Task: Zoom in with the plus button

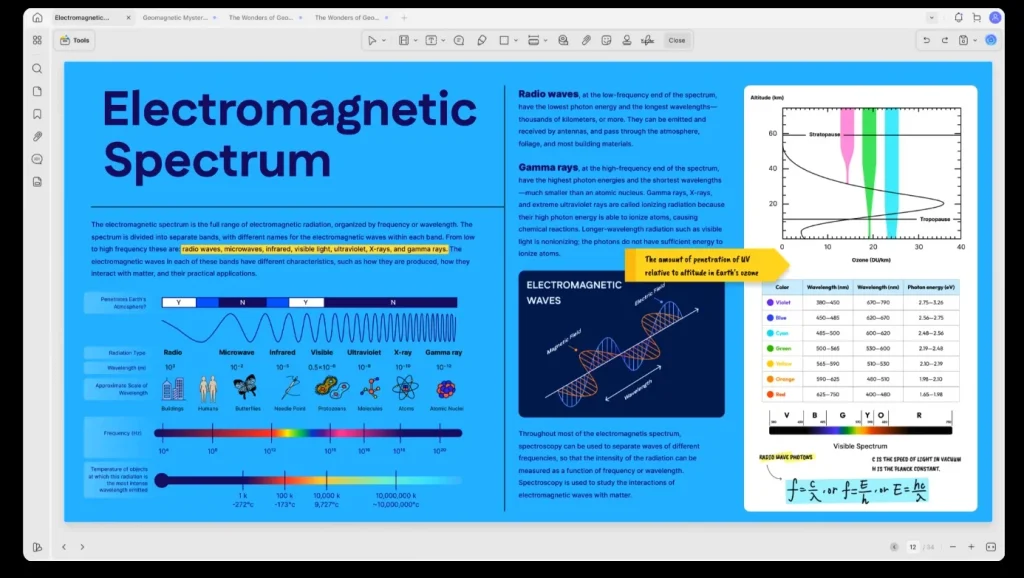Action: (x=971, y=547)
